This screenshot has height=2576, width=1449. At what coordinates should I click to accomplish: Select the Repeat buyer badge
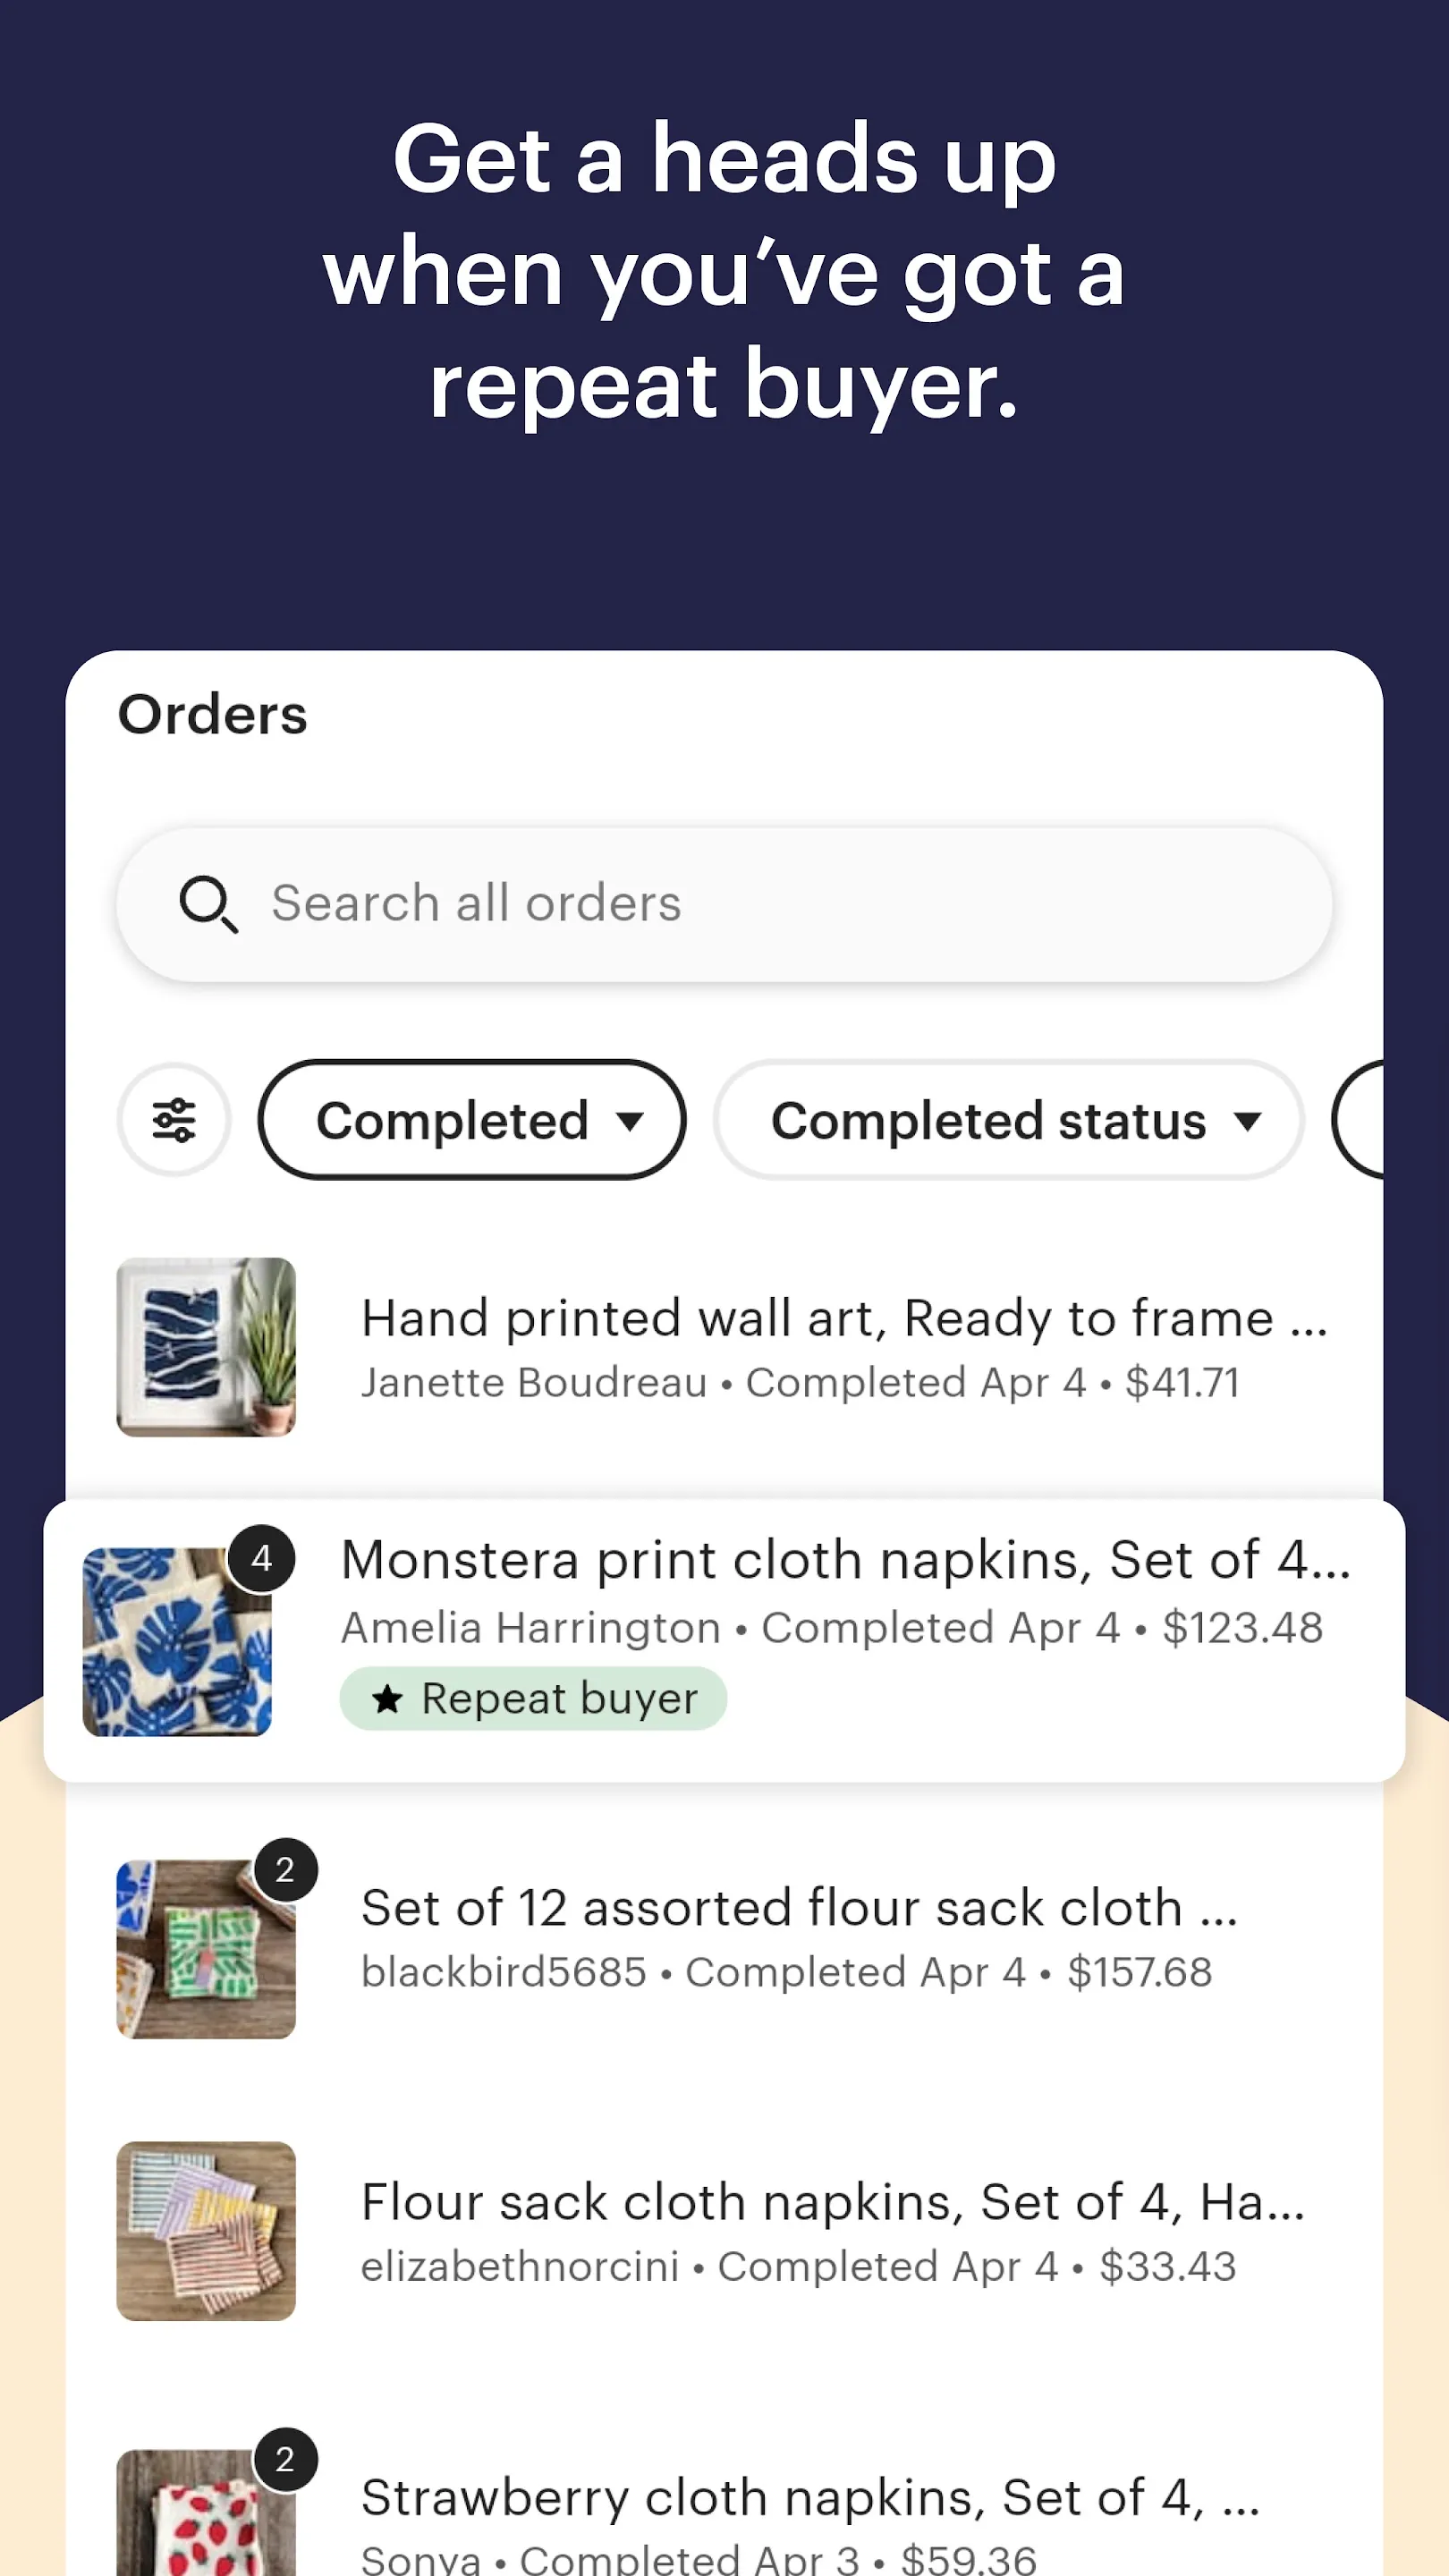(x=532, y=1697)
